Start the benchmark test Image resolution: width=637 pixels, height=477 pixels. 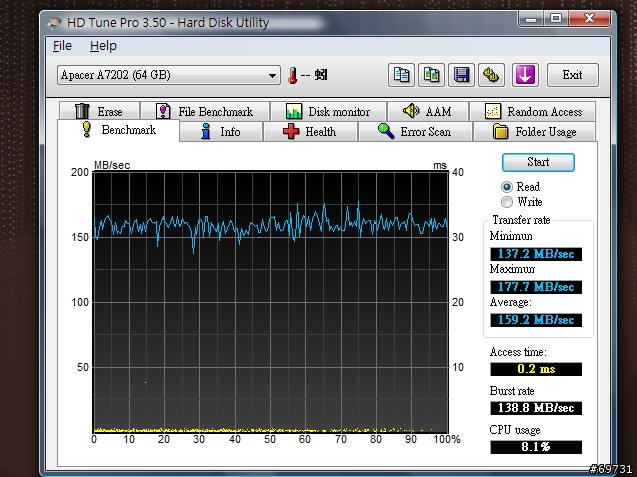pos(538,162)
